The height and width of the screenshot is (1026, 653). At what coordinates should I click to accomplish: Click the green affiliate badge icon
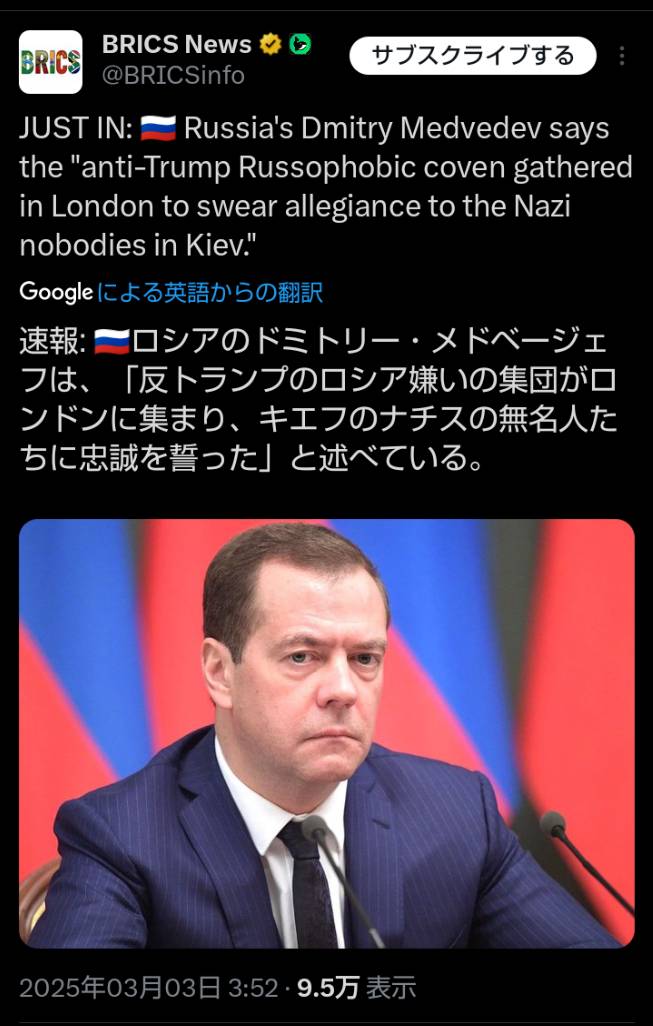[300, 44]
